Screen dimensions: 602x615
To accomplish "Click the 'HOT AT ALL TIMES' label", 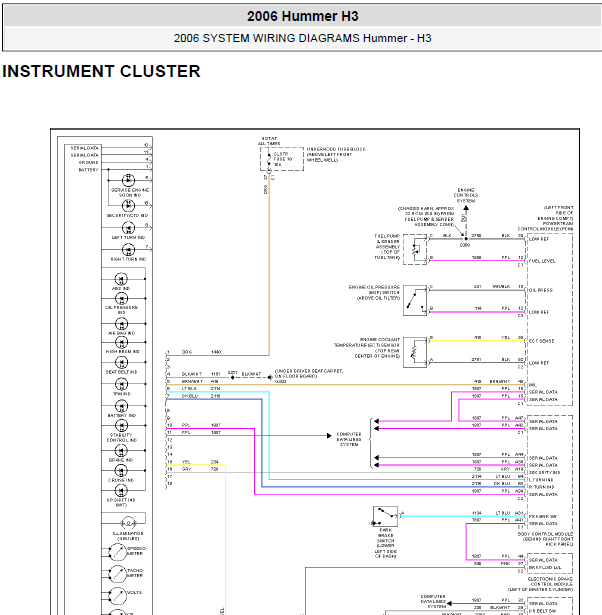I will [x=269, y=141].
